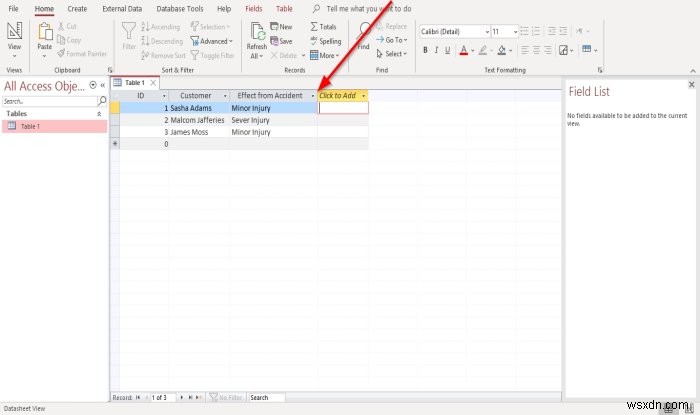The width and height of the screenshot is (700, 415).
Task: Switch to the Create tab
Action: pos(77,8)
